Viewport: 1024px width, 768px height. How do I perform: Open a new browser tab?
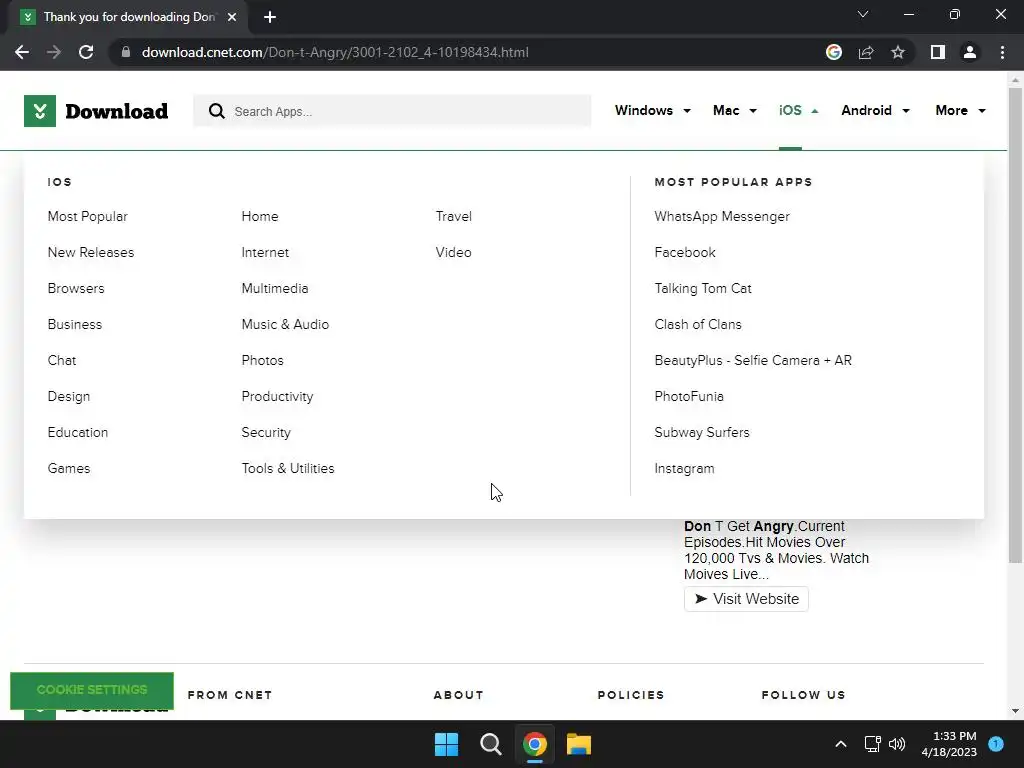270,17
